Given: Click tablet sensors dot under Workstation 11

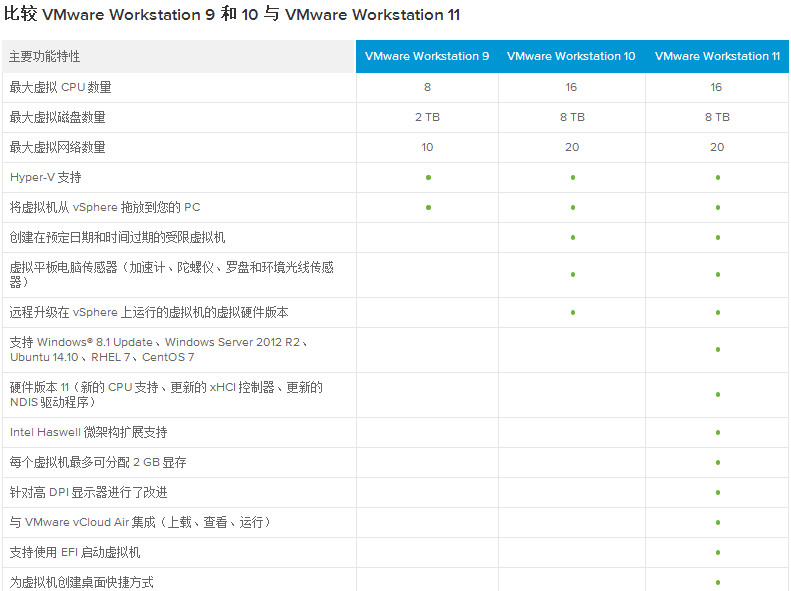Looking at the screenshot, I should pyautogui.click(x=718, y=275).
